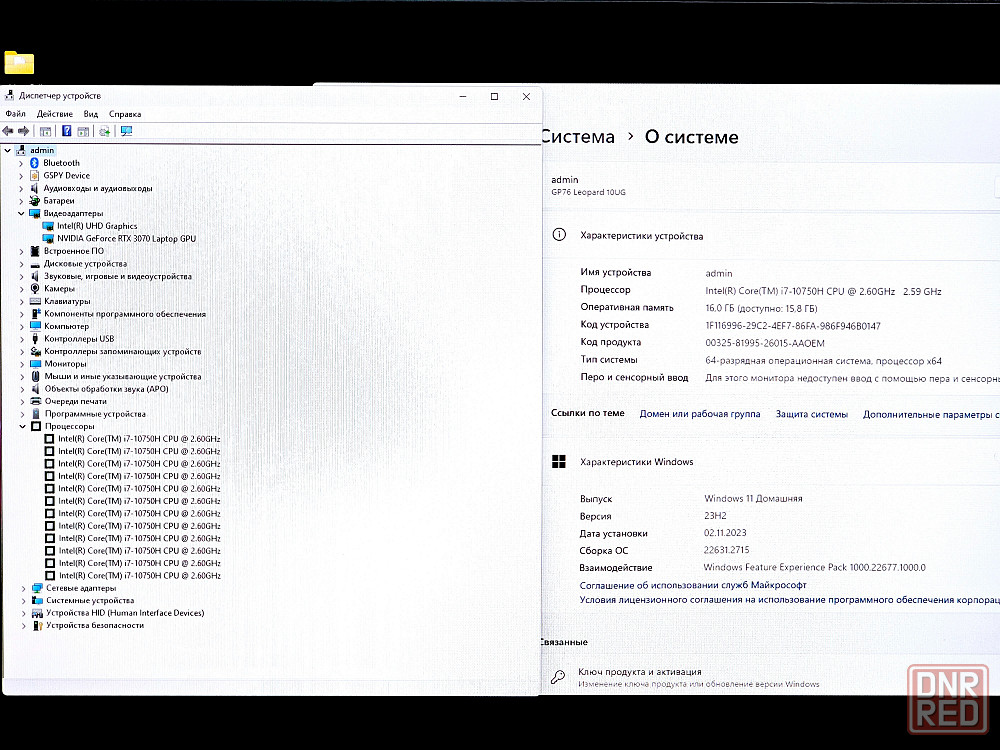Click the Характеристики устройства section header
The width and height of the screenshot is (1000, 750).
(x=642, y=236)
